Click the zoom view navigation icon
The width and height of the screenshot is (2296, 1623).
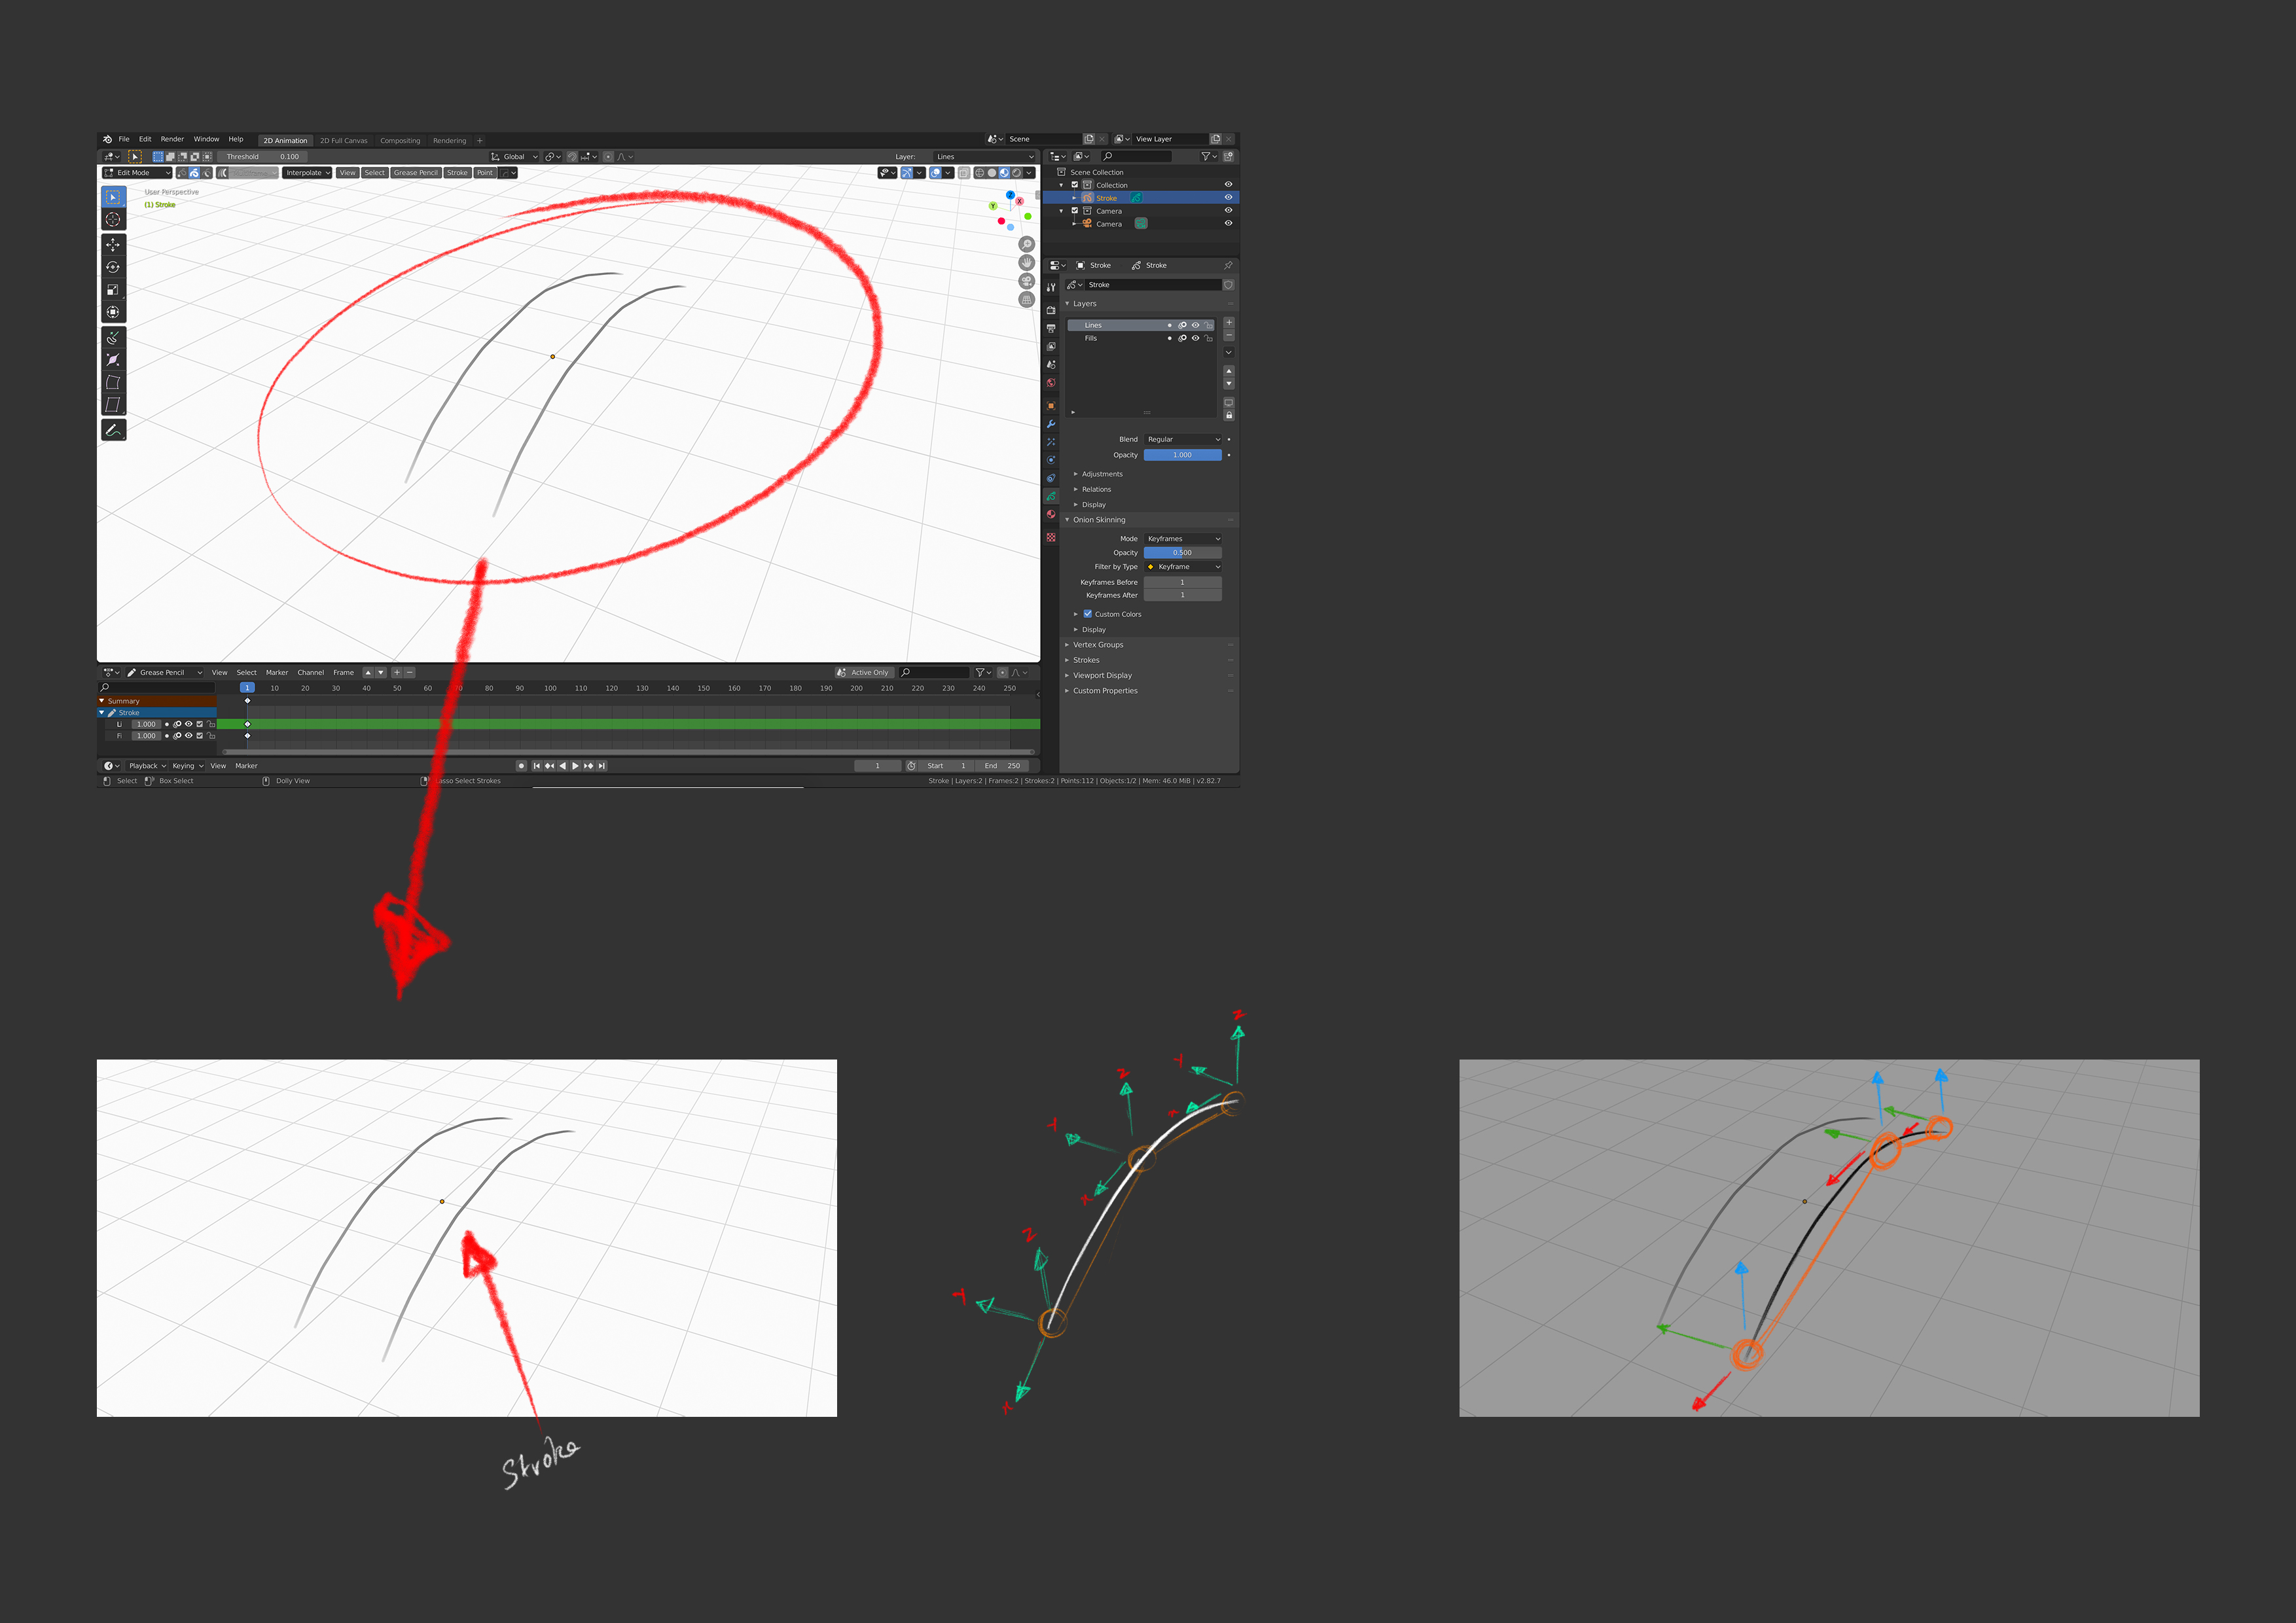1026,244
